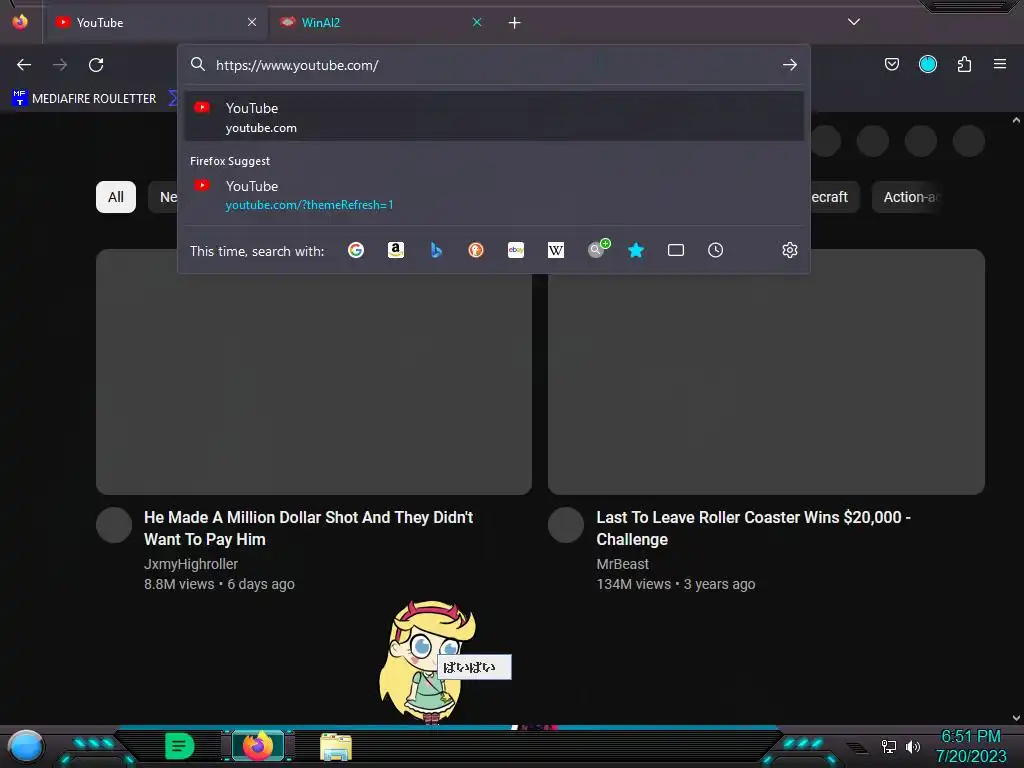The width and height of the screenshot is (1024, 768).
Task: Visit MrBeast channel name
Action: [x=622, y=564]
